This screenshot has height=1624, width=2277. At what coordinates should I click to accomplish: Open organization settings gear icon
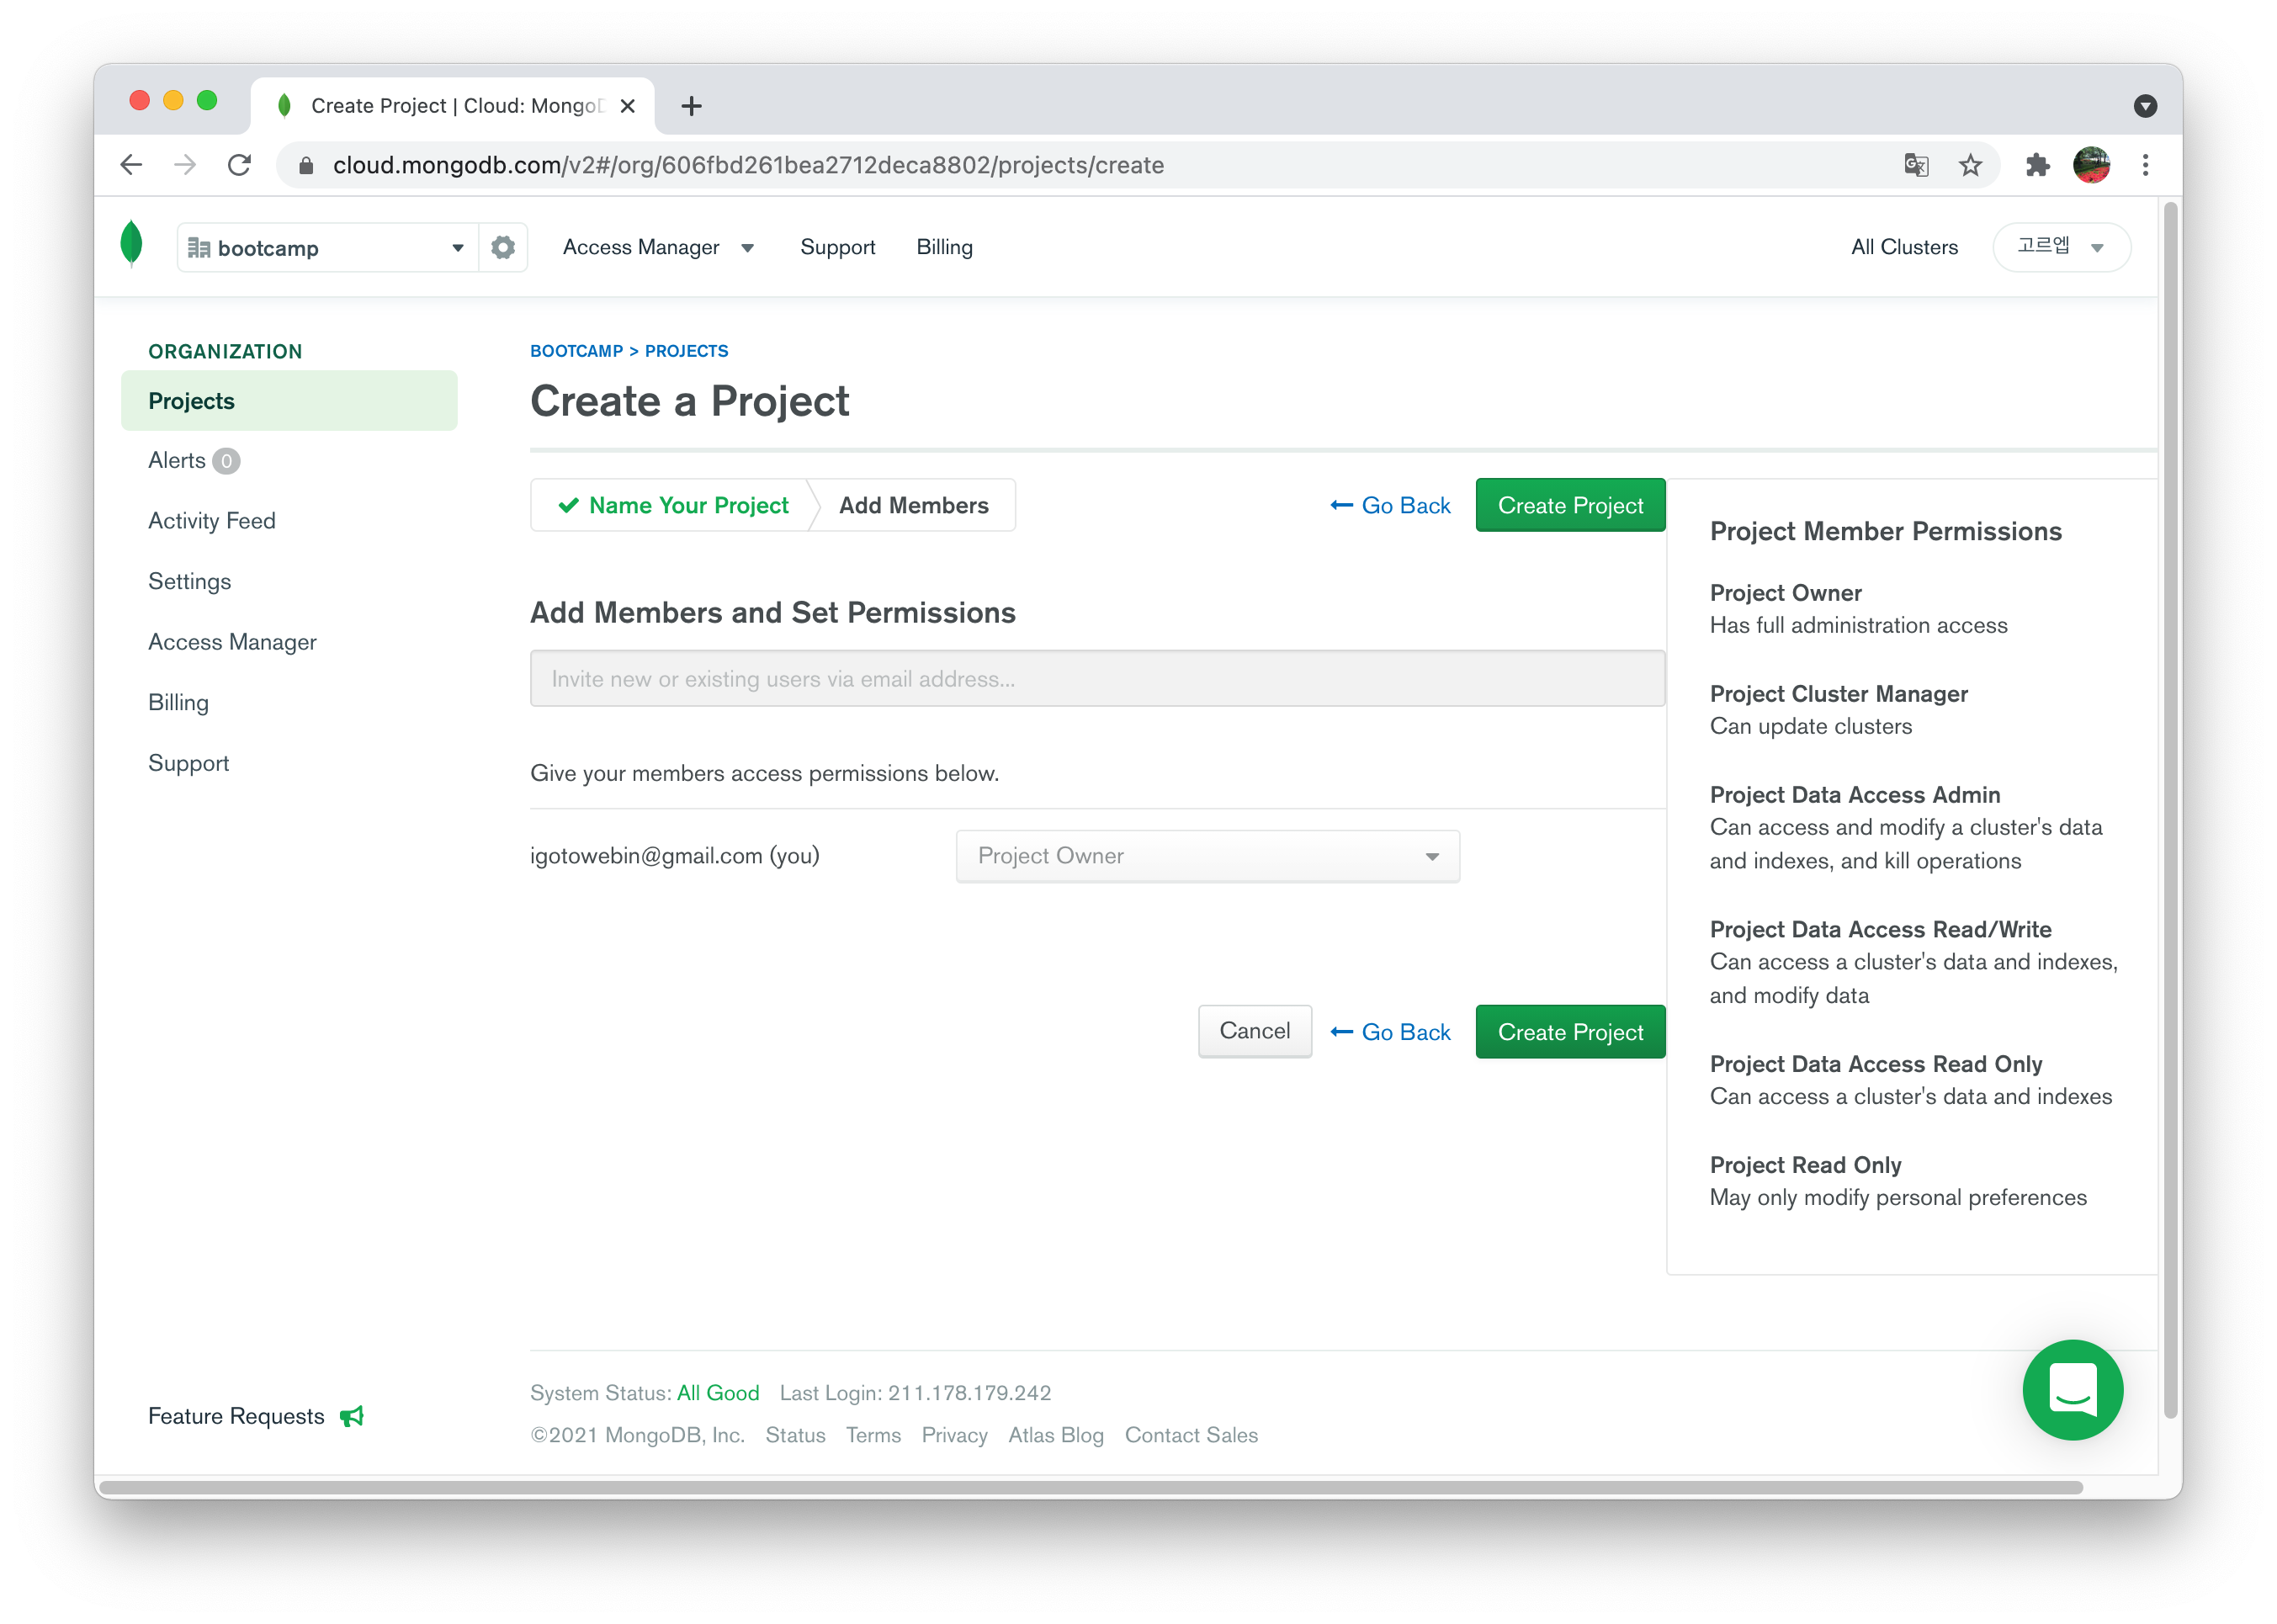click(x=503, y=247)
